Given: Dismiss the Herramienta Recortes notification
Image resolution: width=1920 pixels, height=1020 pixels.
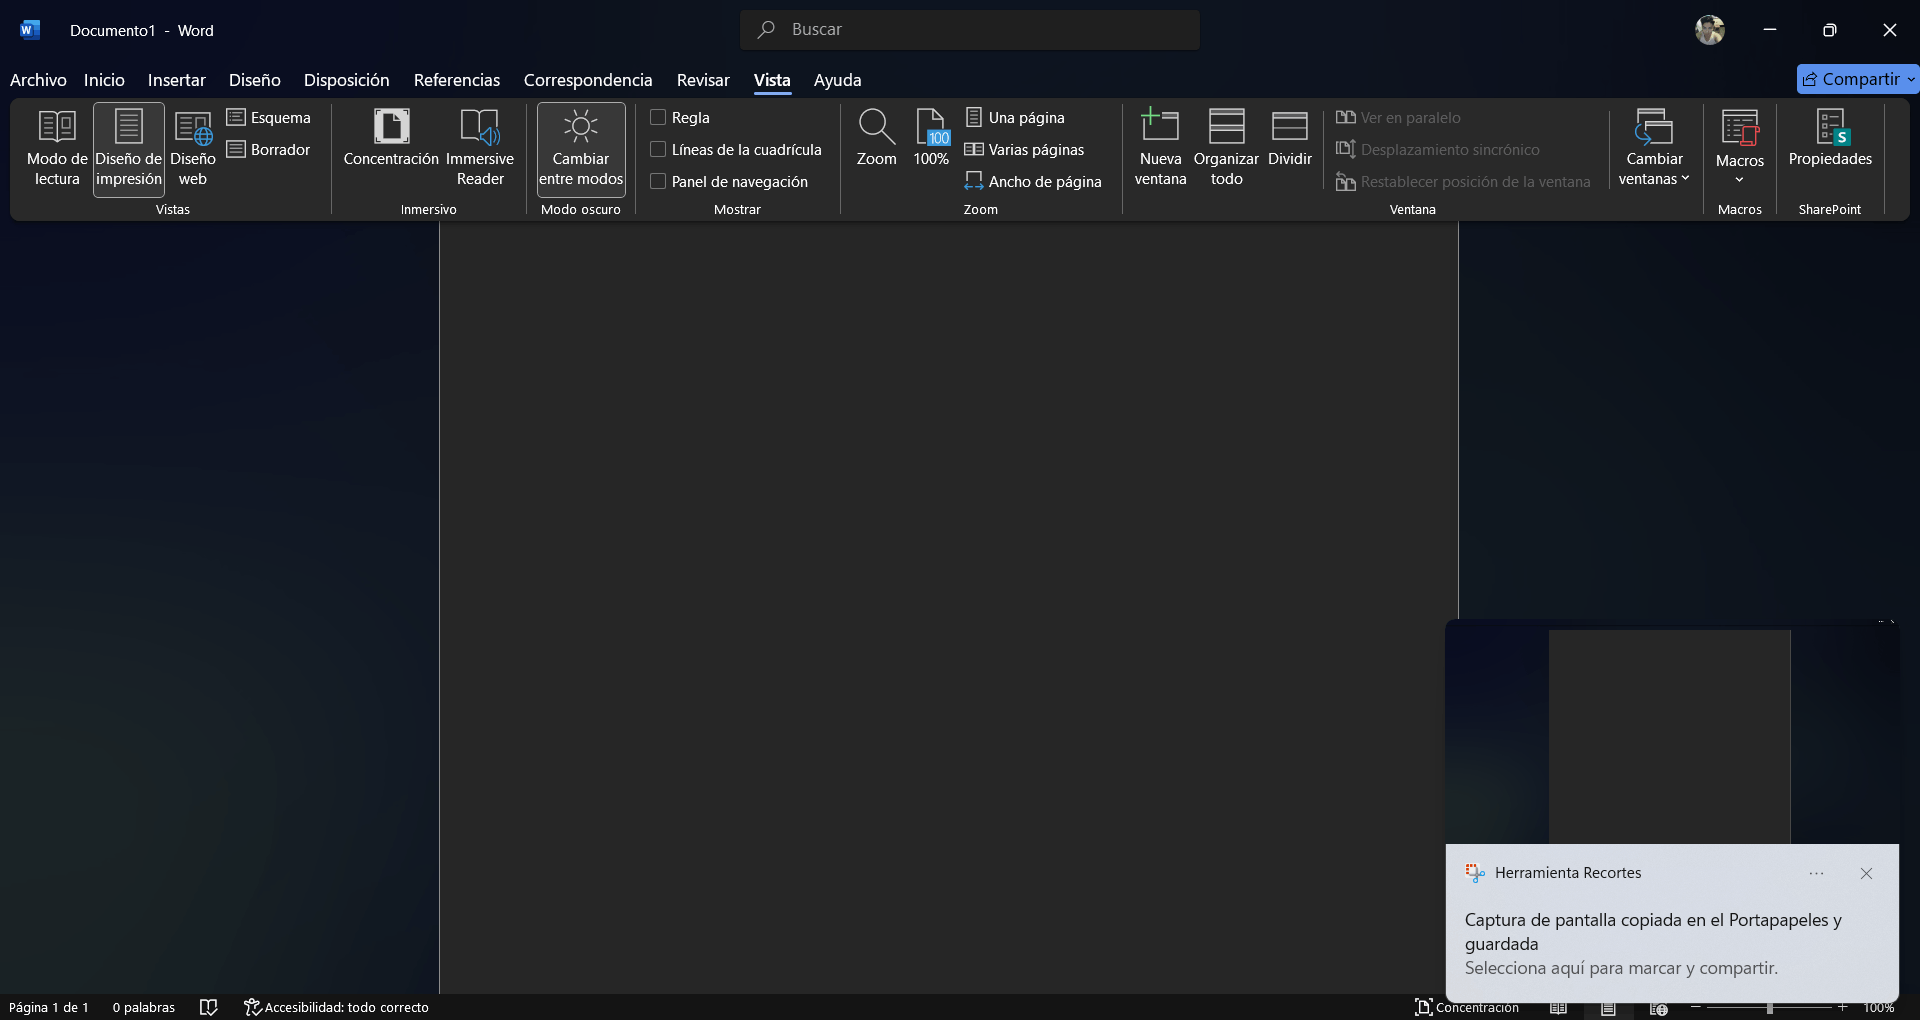Looking at the screenshot, I should [x=1866, y=873].
